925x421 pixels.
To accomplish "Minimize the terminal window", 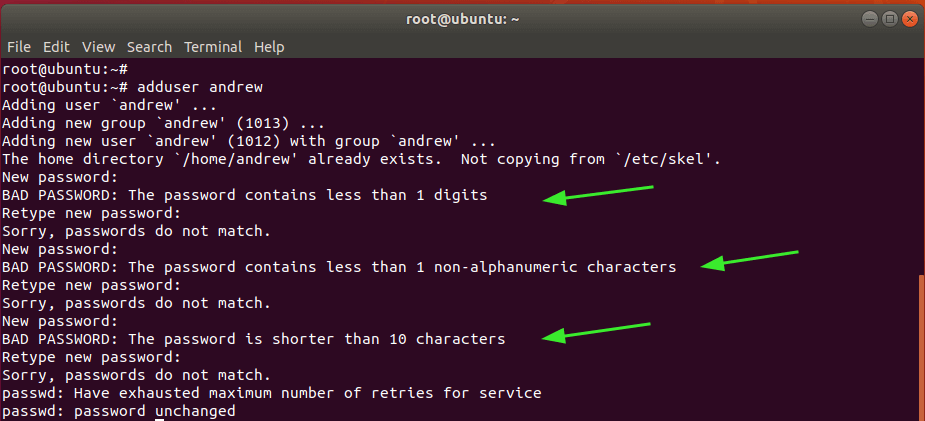I will 870,18.
